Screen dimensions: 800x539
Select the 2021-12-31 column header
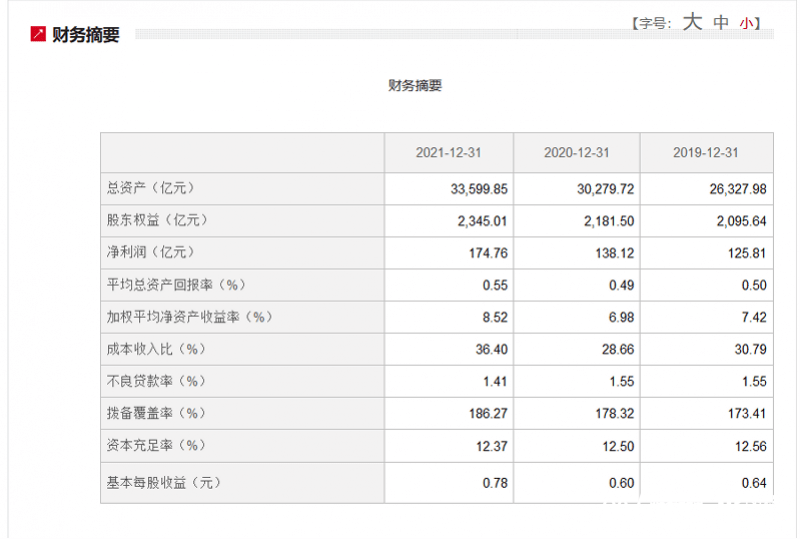pos(449,153)
